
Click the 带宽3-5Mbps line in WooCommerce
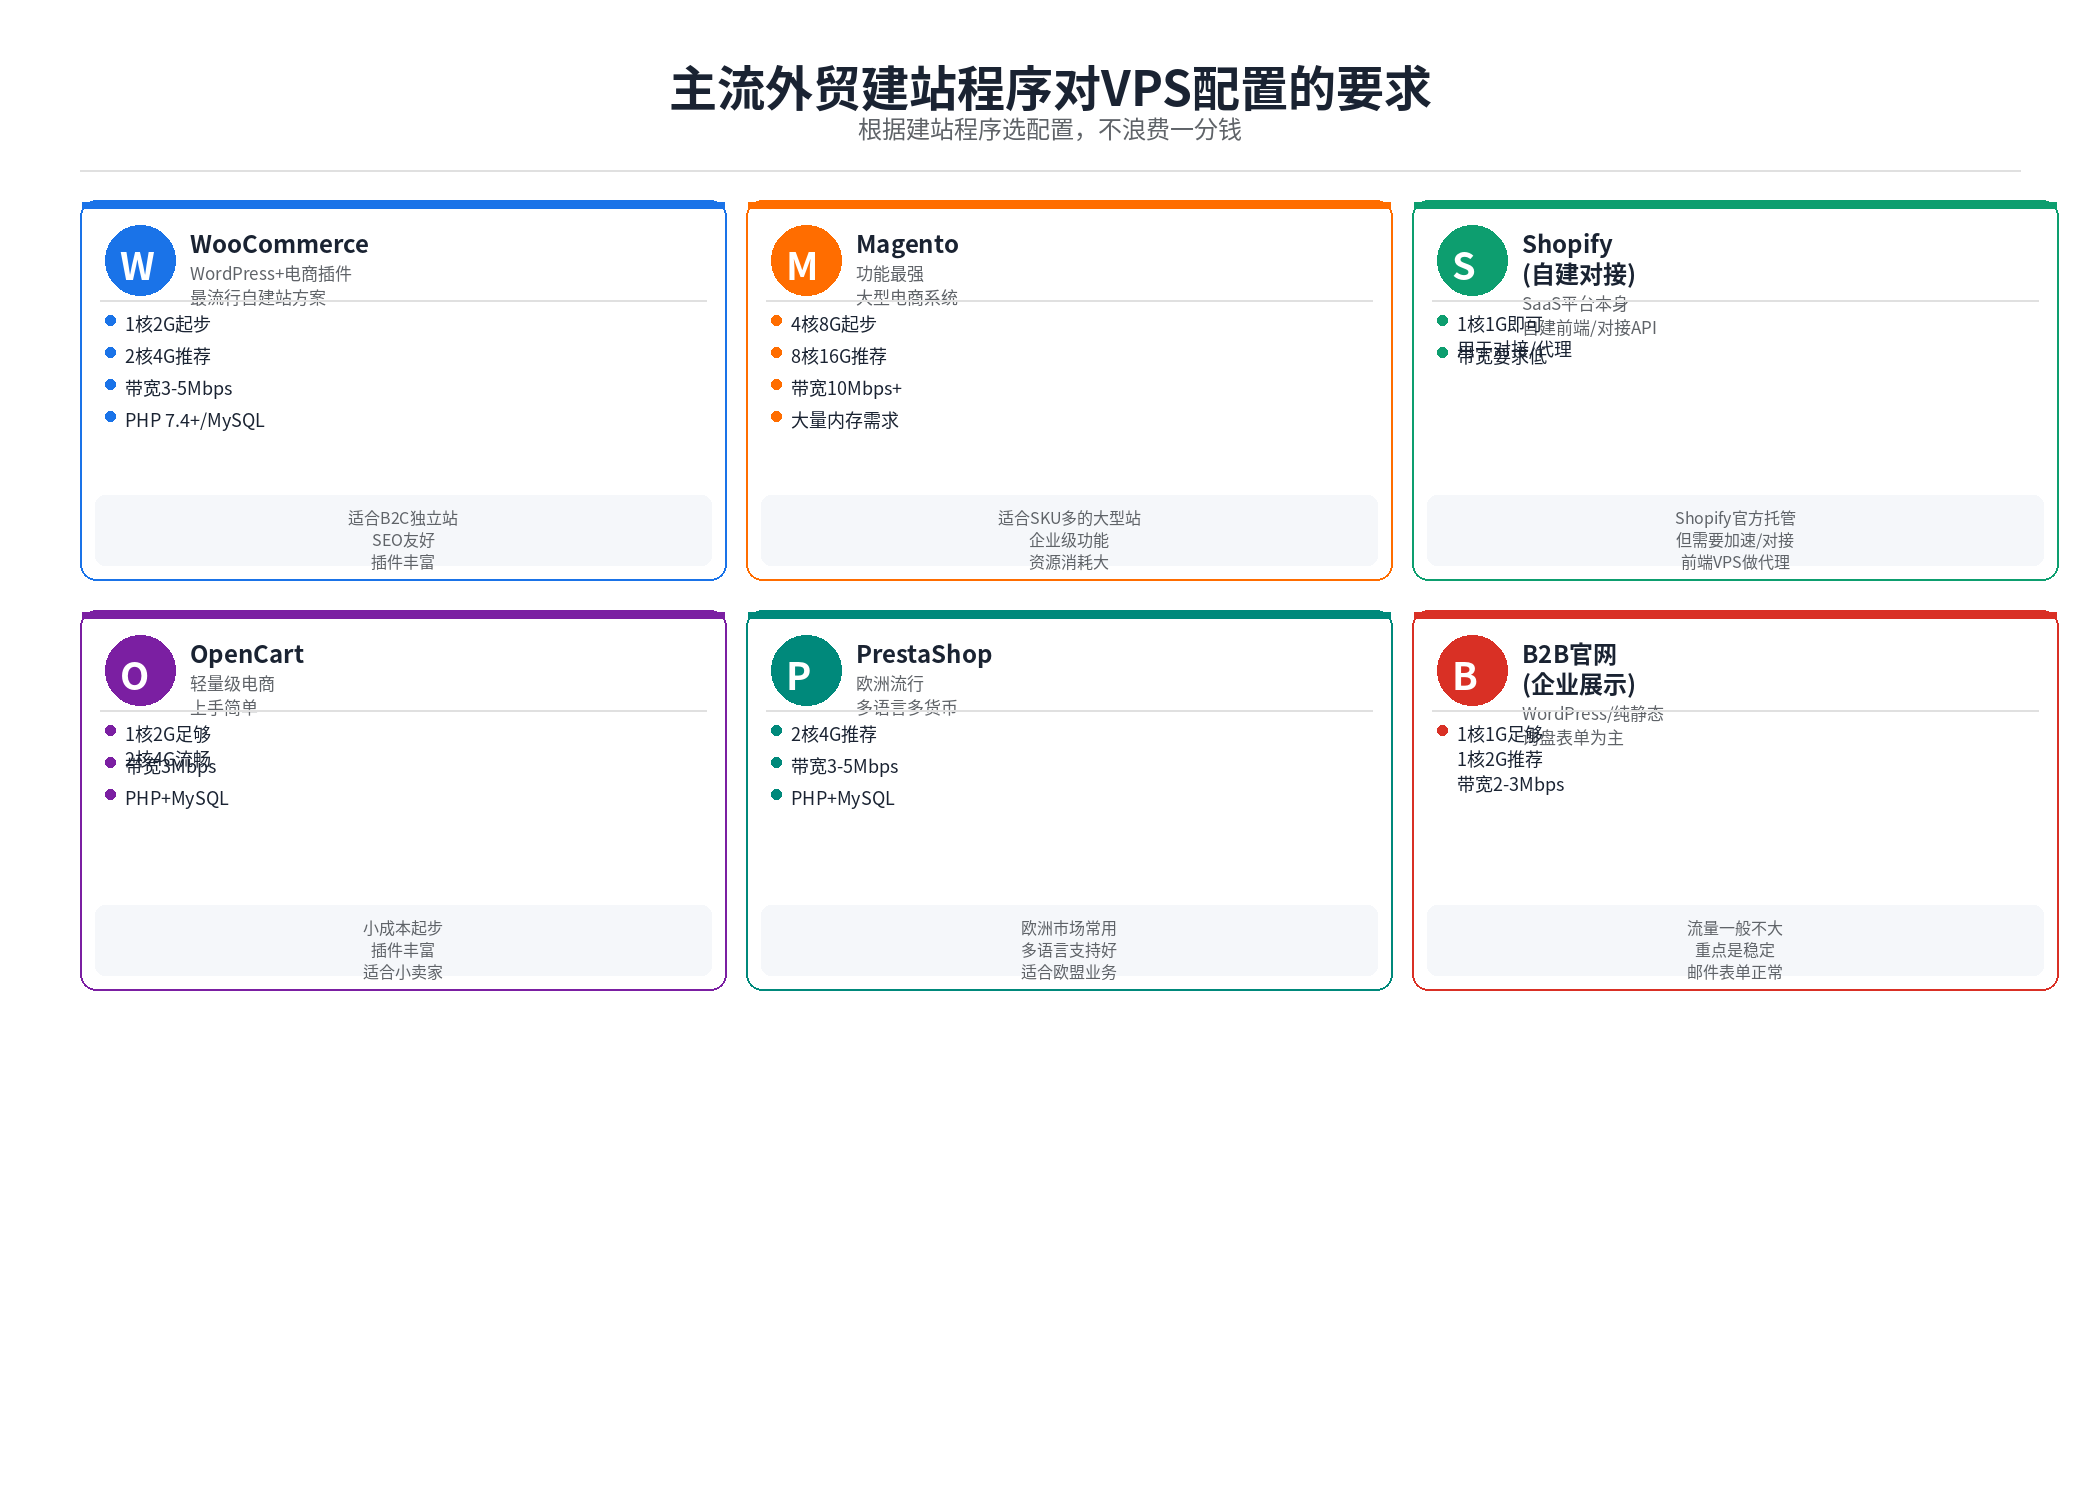click(x=178, y=388)
